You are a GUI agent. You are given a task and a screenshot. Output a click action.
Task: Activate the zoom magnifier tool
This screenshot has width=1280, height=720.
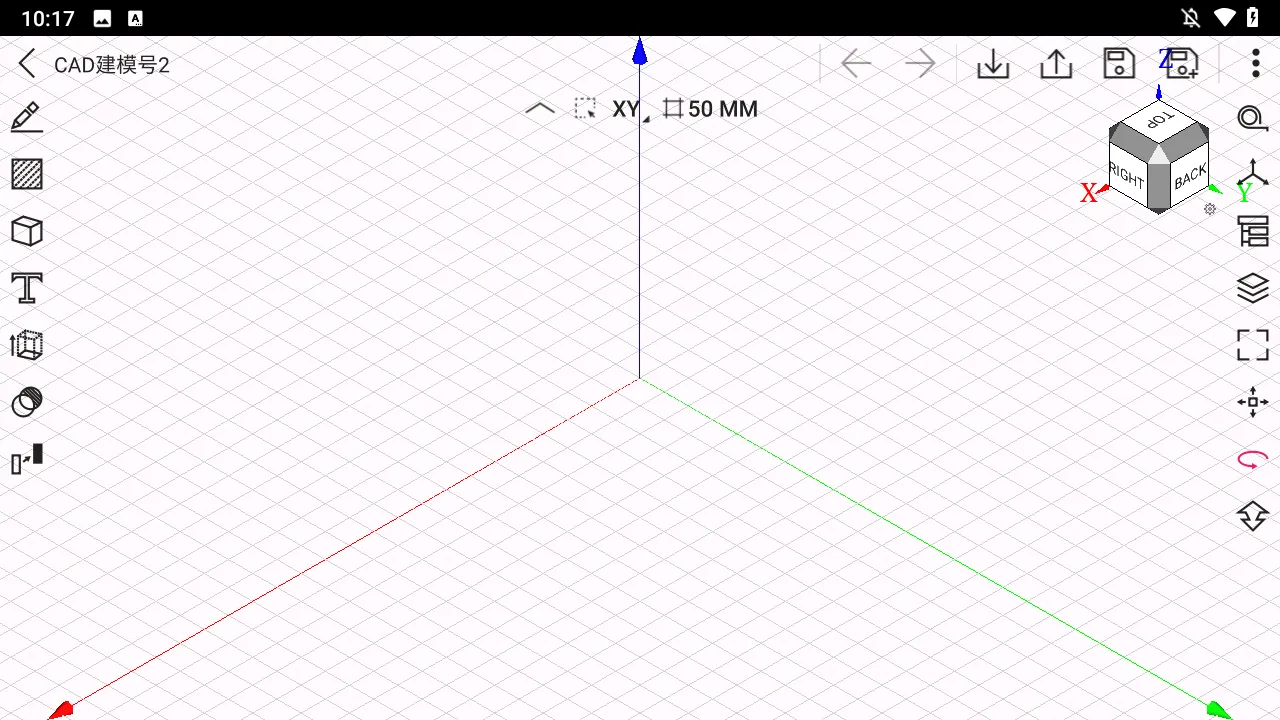tap(1252, 118)
